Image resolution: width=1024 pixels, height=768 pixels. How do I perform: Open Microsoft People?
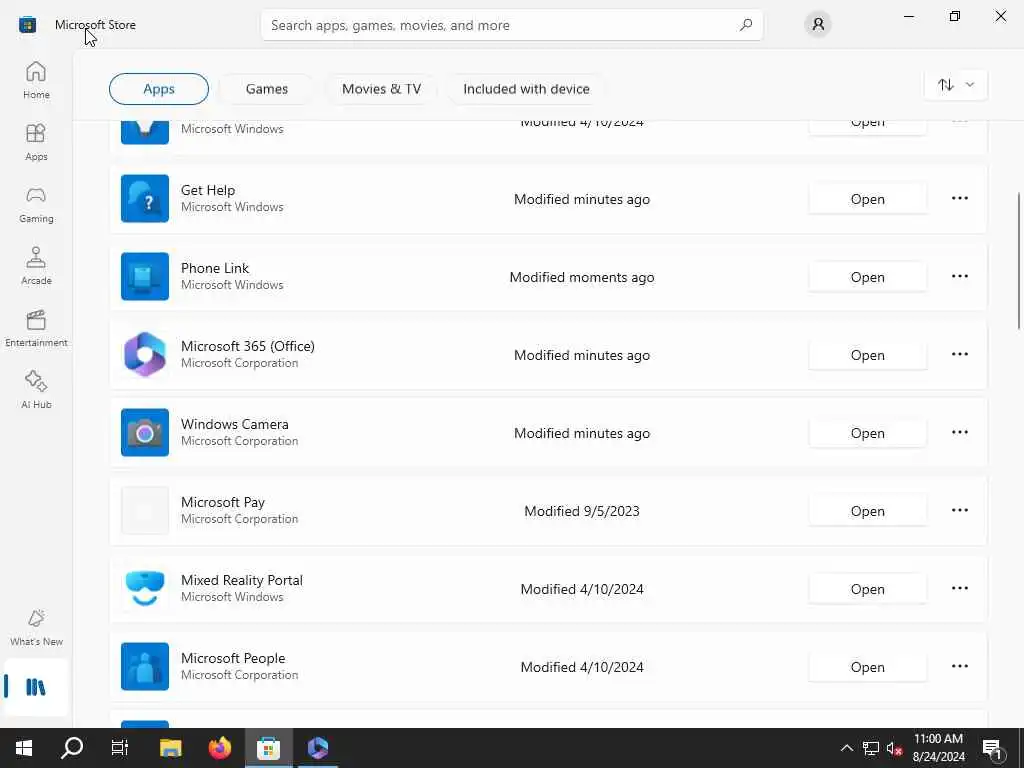(867, 667)
